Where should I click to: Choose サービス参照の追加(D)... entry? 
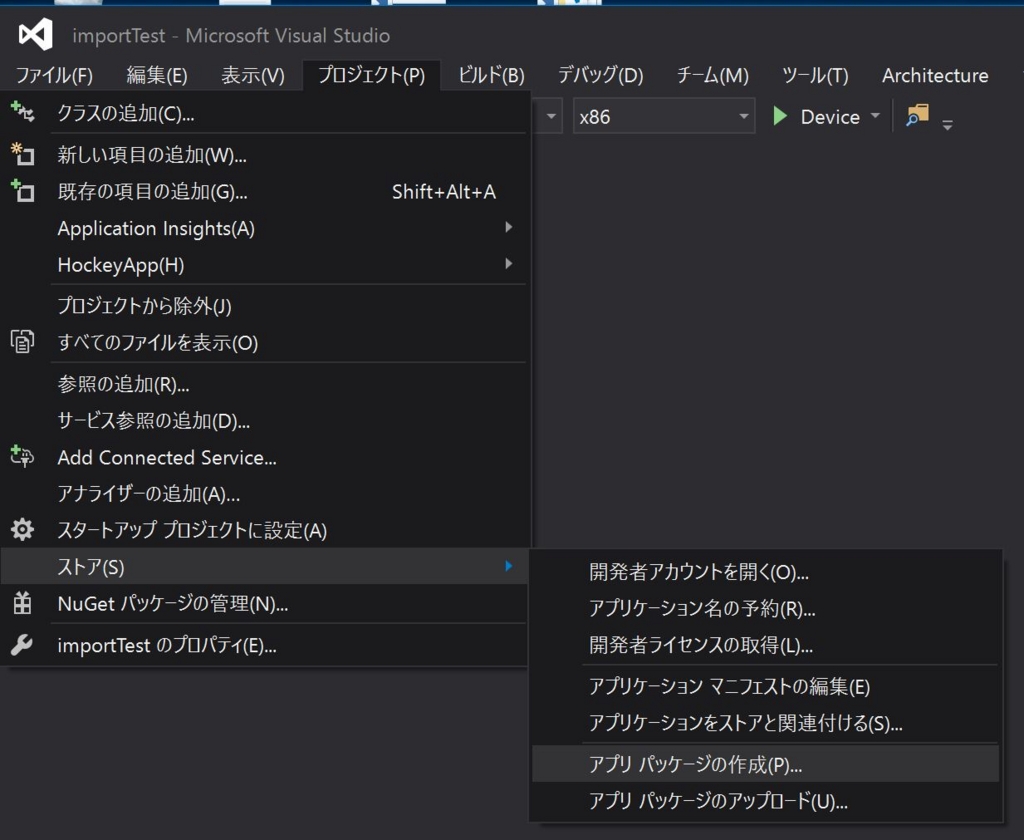coord(264,420)
